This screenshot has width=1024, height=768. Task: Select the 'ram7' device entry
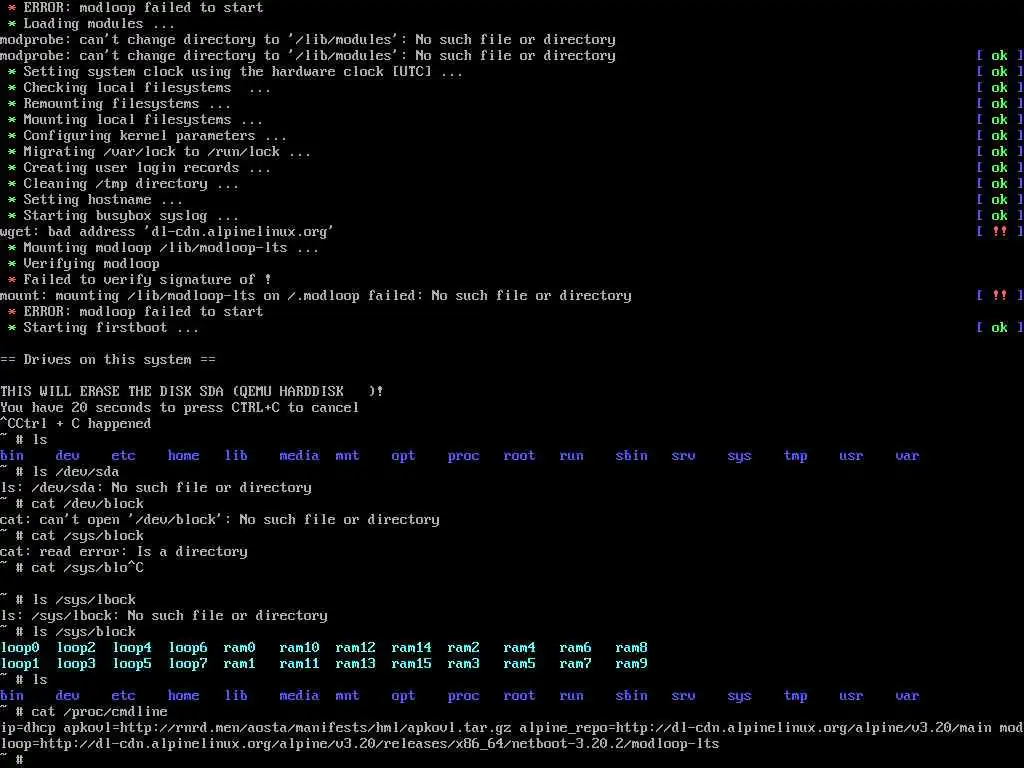point(576,664)
